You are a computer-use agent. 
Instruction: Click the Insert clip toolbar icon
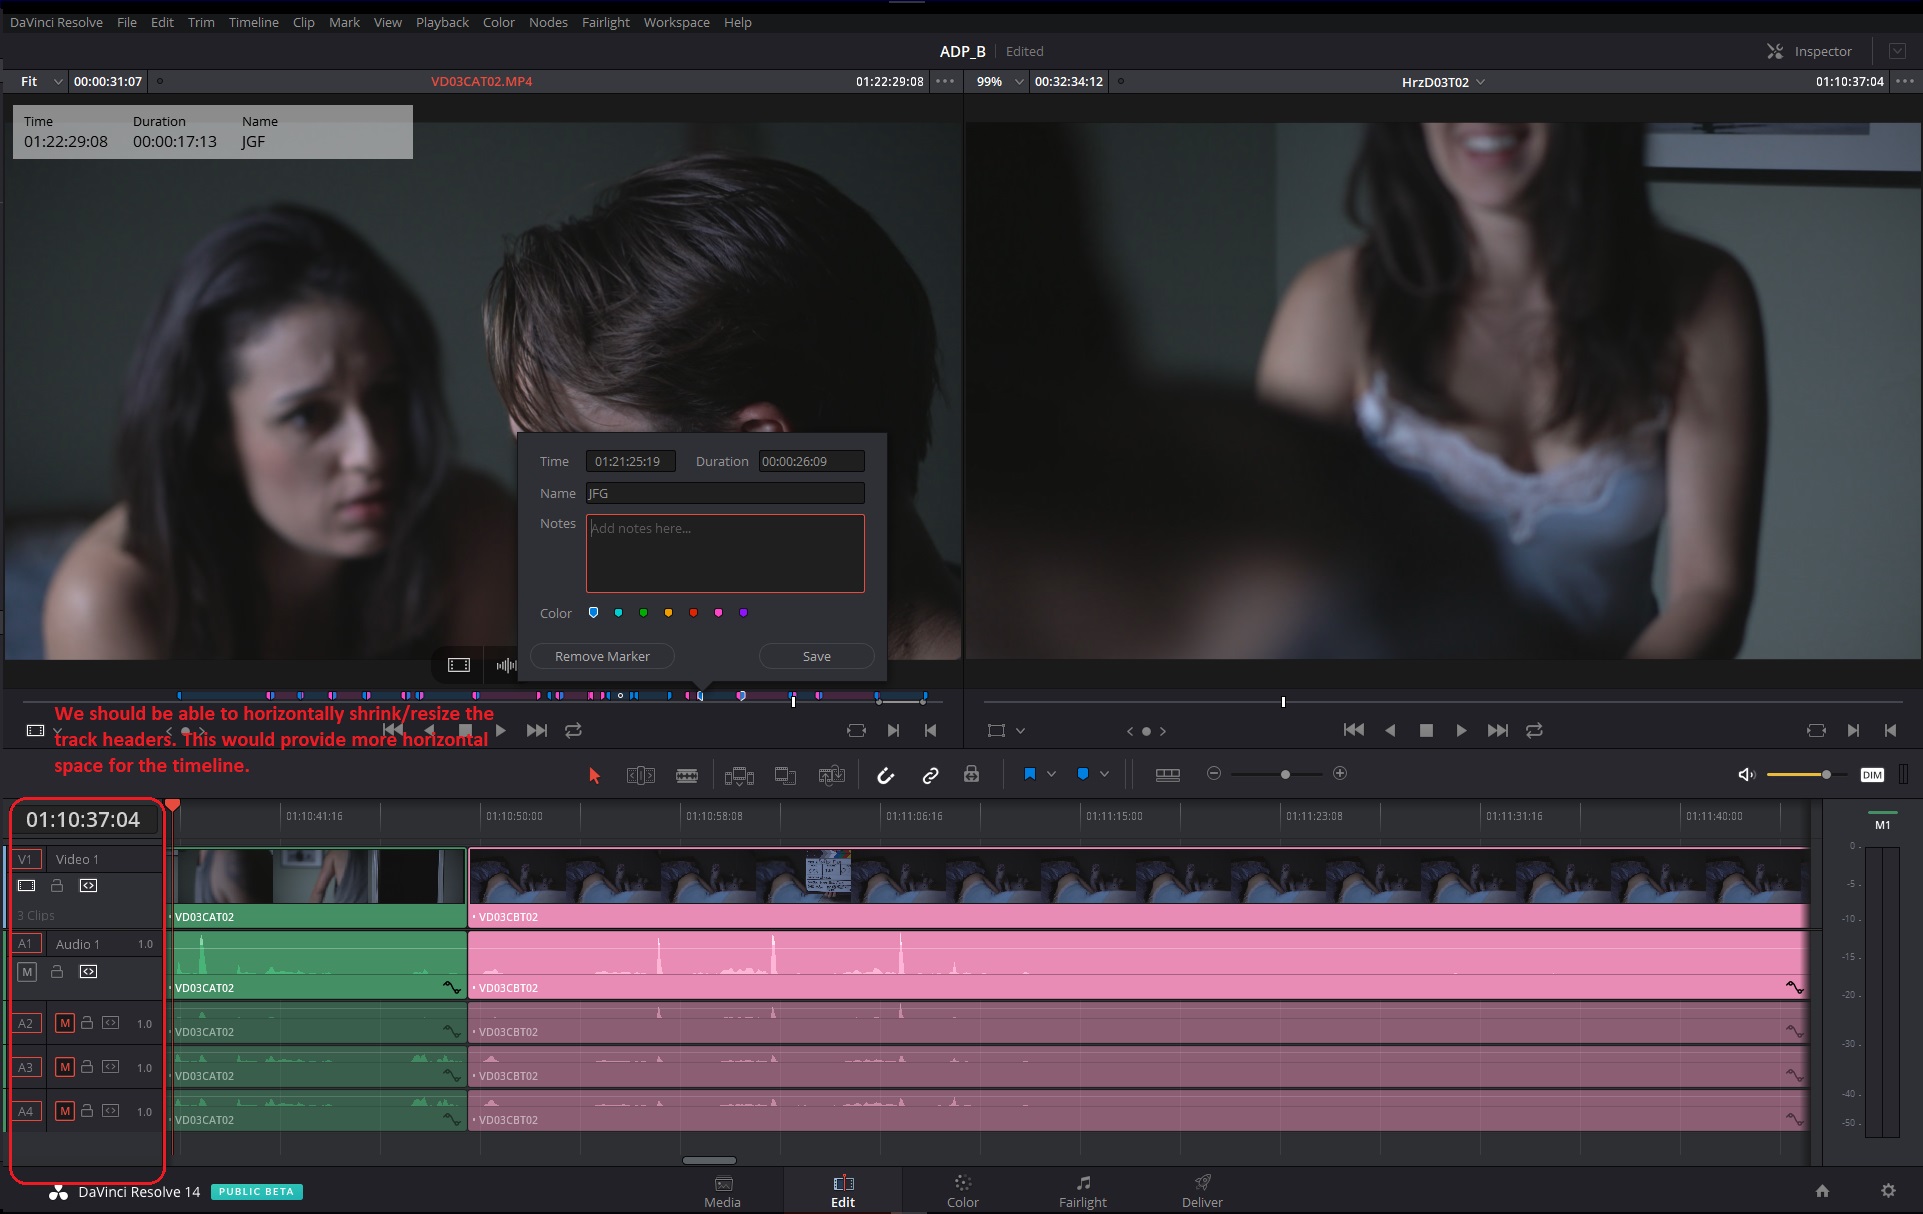tap(739, 775)
